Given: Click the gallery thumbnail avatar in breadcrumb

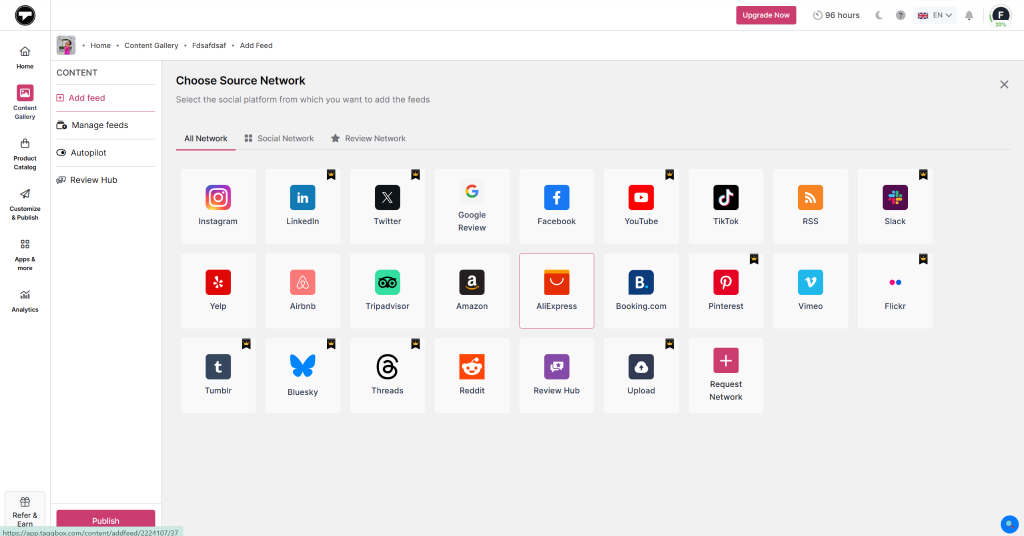Looking at the screenshot, I should click(66, 46).
